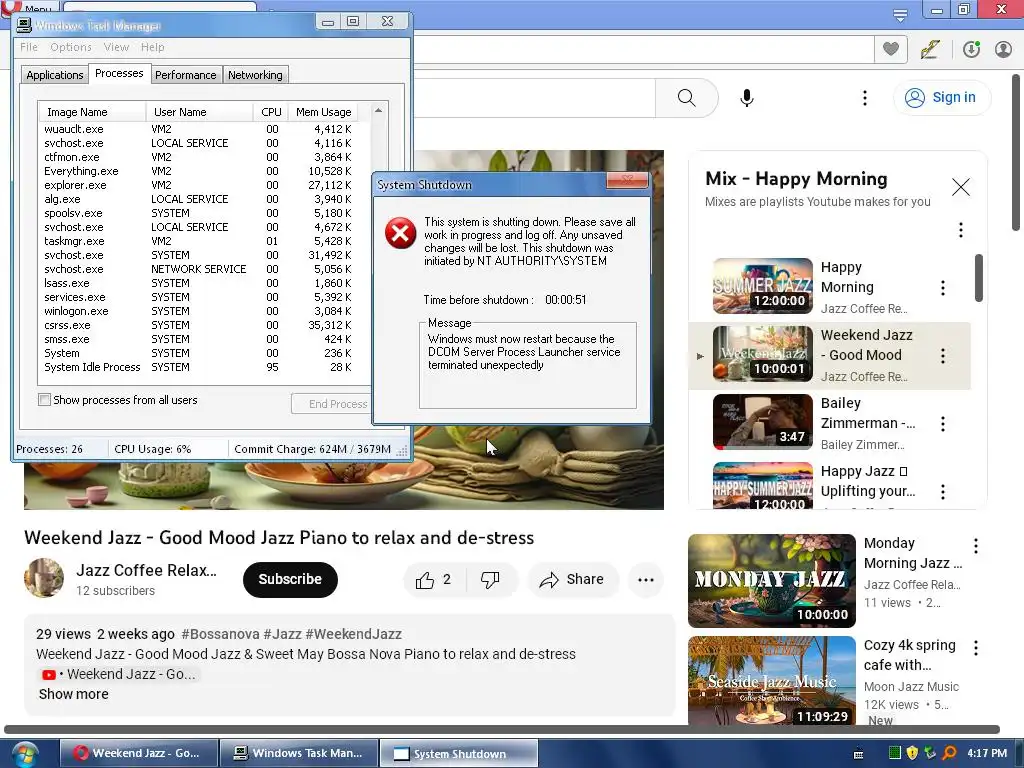Screen dimensions: 1024x768
Task: Click the page vertical scrollbar thumb
Action: 1016,152
